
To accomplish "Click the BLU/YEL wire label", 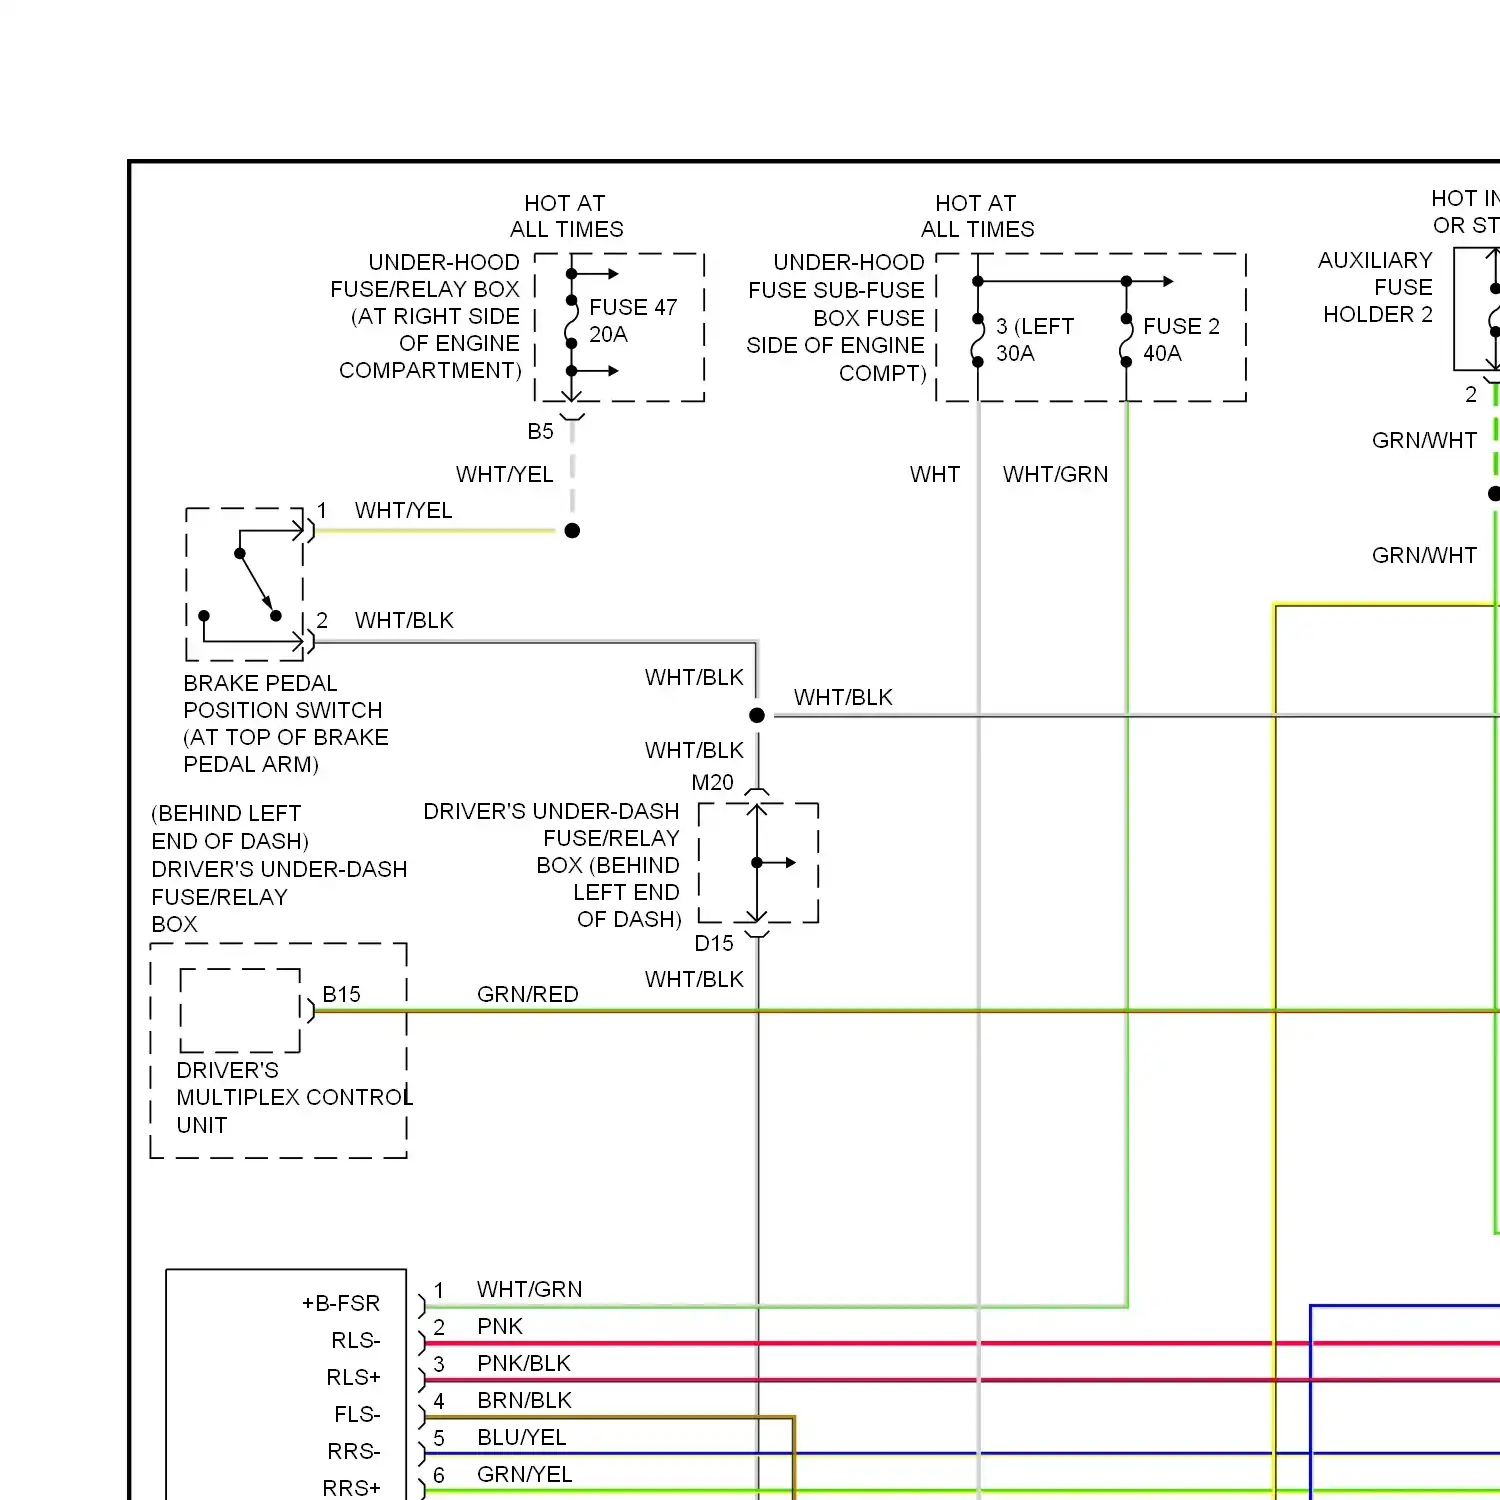I will point(522,1437).
